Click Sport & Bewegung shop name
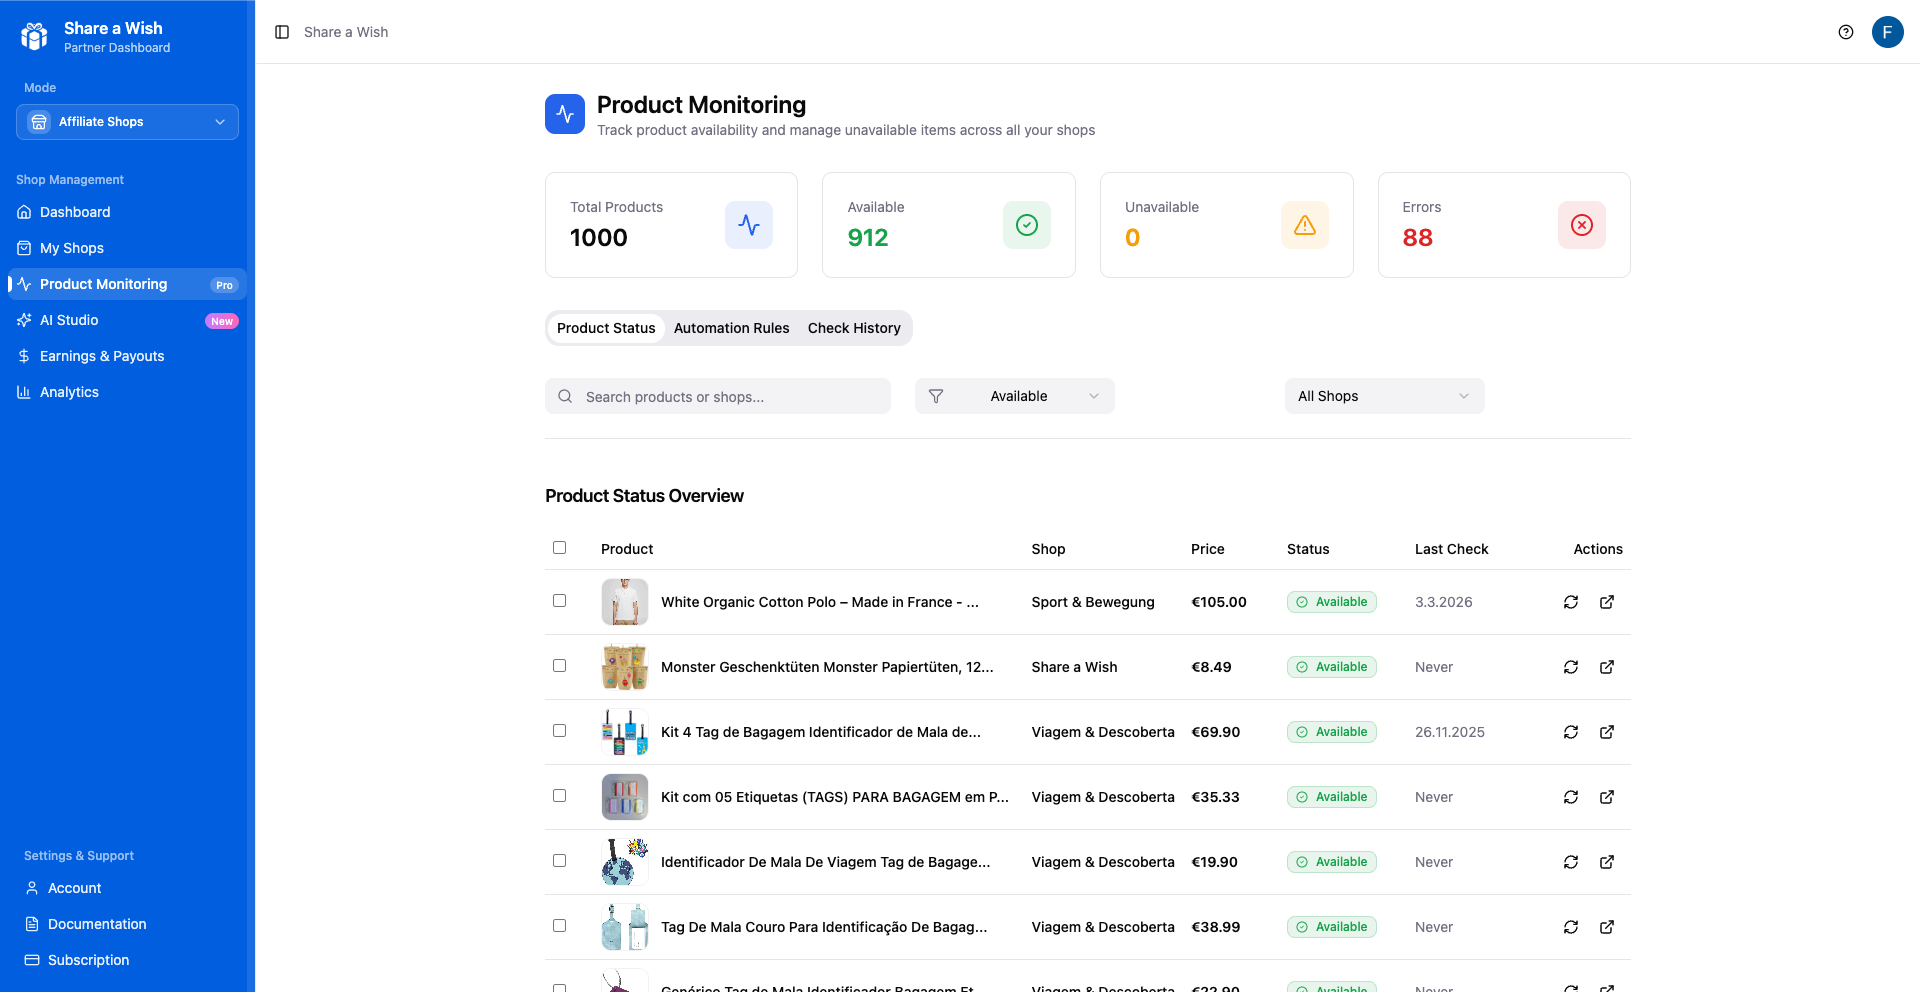The height and width of the screenshot is (992, 1920). coord(1093,602)
